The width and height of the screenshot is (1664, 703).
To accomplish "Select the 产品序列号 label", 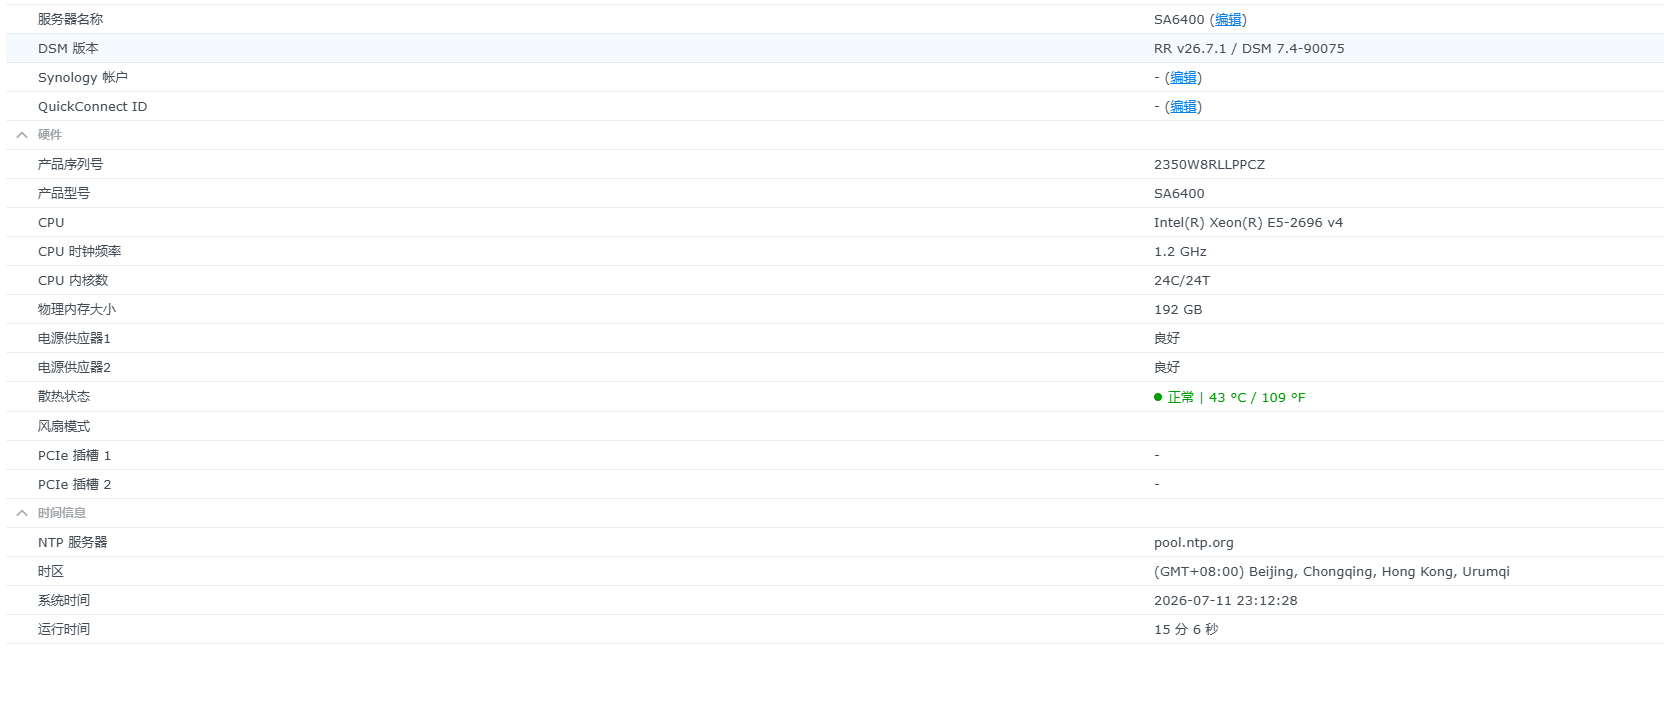I will [x=70, y=164].
